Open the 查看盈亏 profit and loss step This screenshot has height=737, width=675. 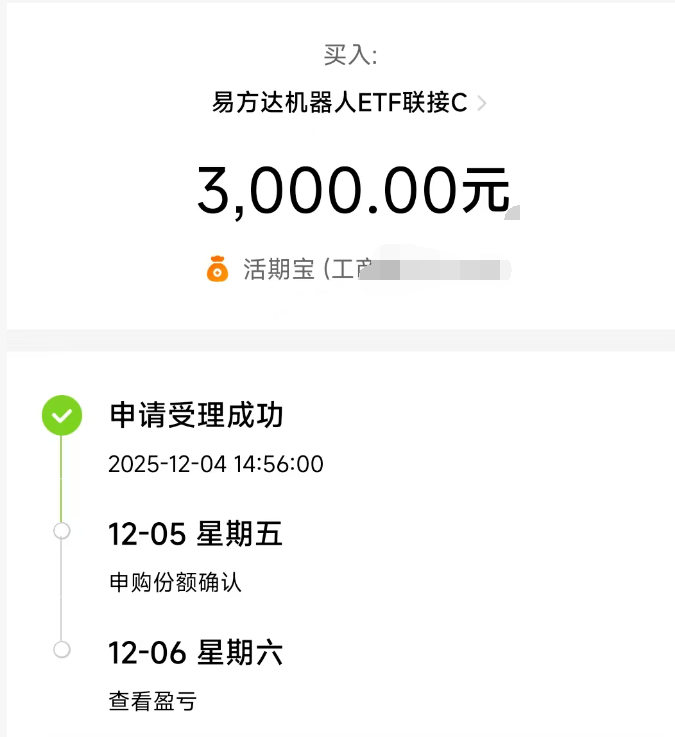[153, 701]
